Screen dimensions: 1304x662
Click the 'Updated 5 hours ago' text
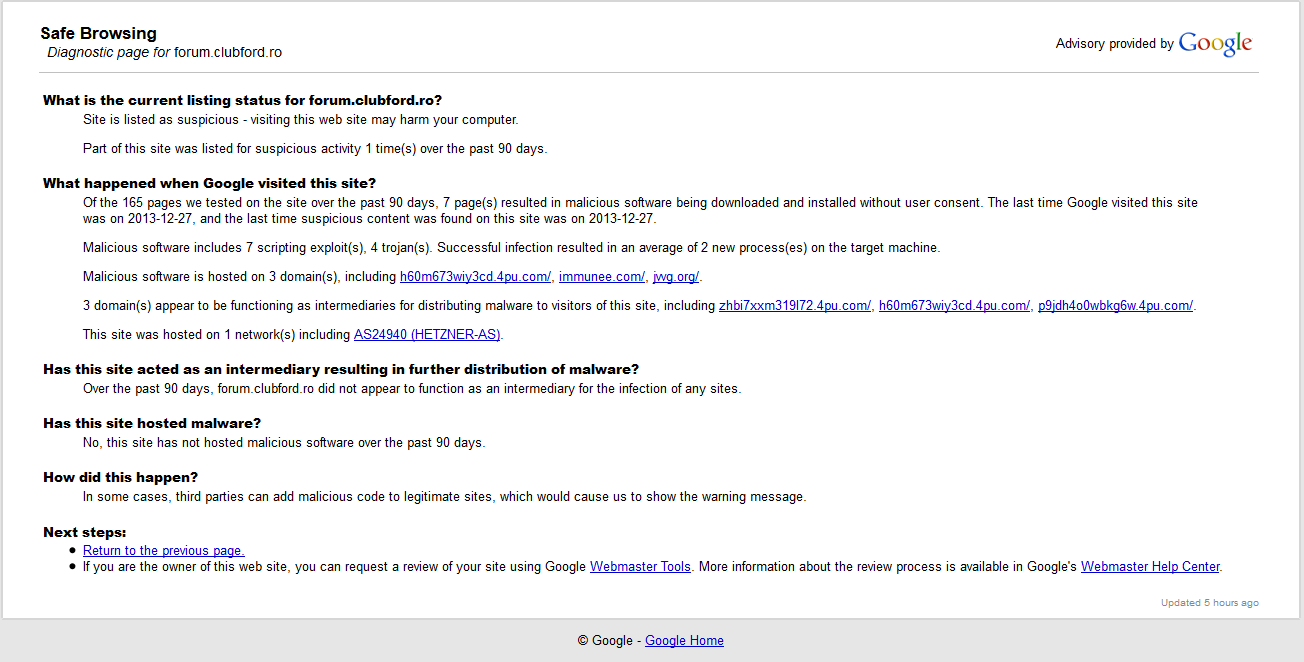(x=1209, y=603)
